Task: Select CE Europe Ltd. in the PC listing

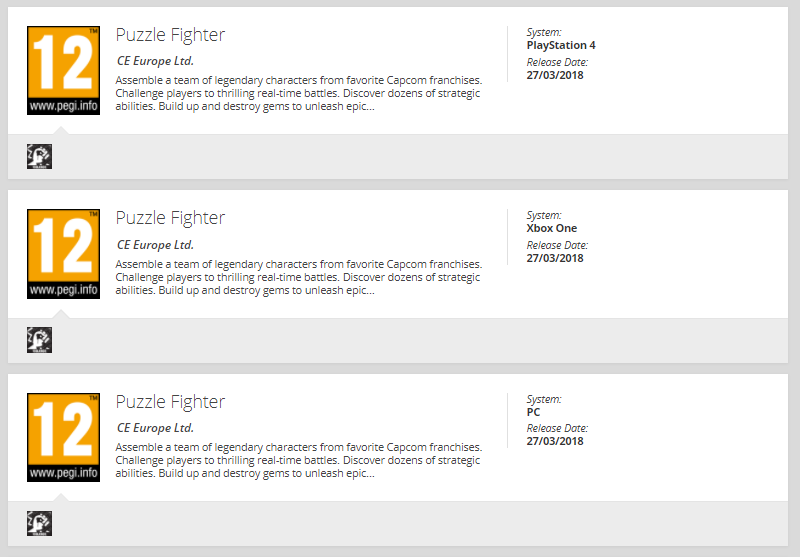Action: (155, 428)
